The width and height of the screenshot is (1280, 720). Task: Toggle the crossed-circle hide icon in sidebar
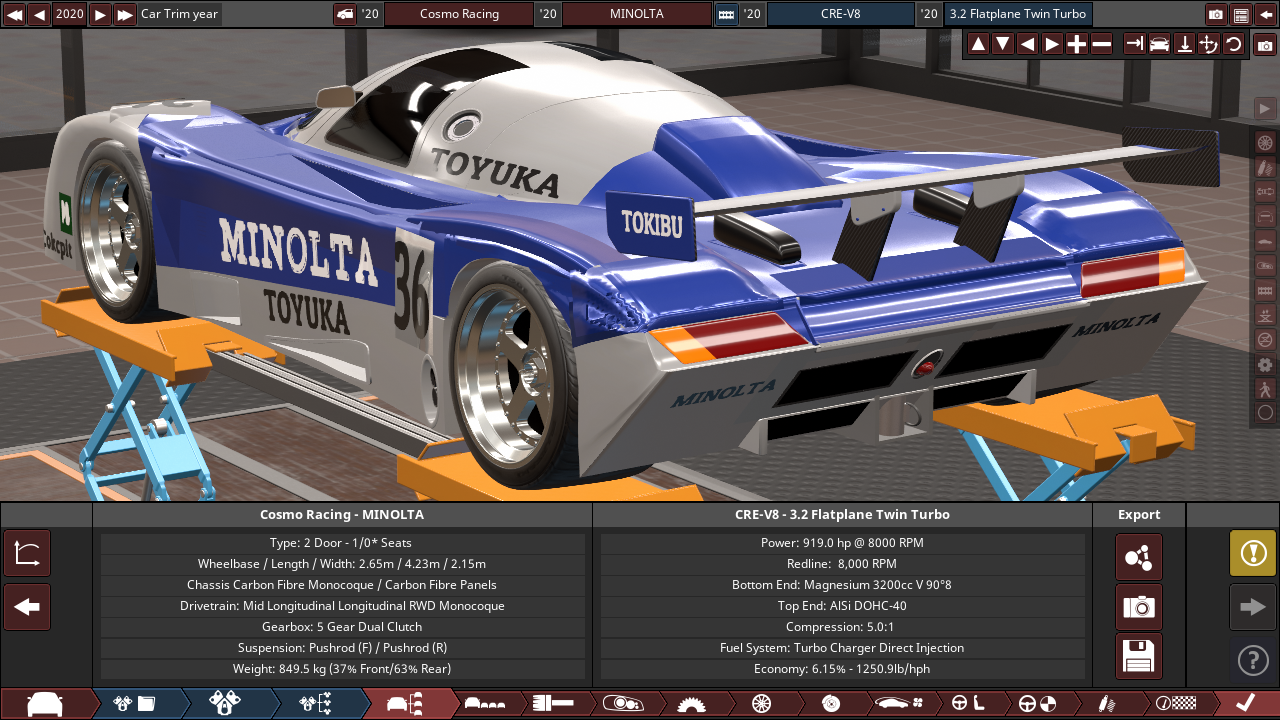point(1265,339)
